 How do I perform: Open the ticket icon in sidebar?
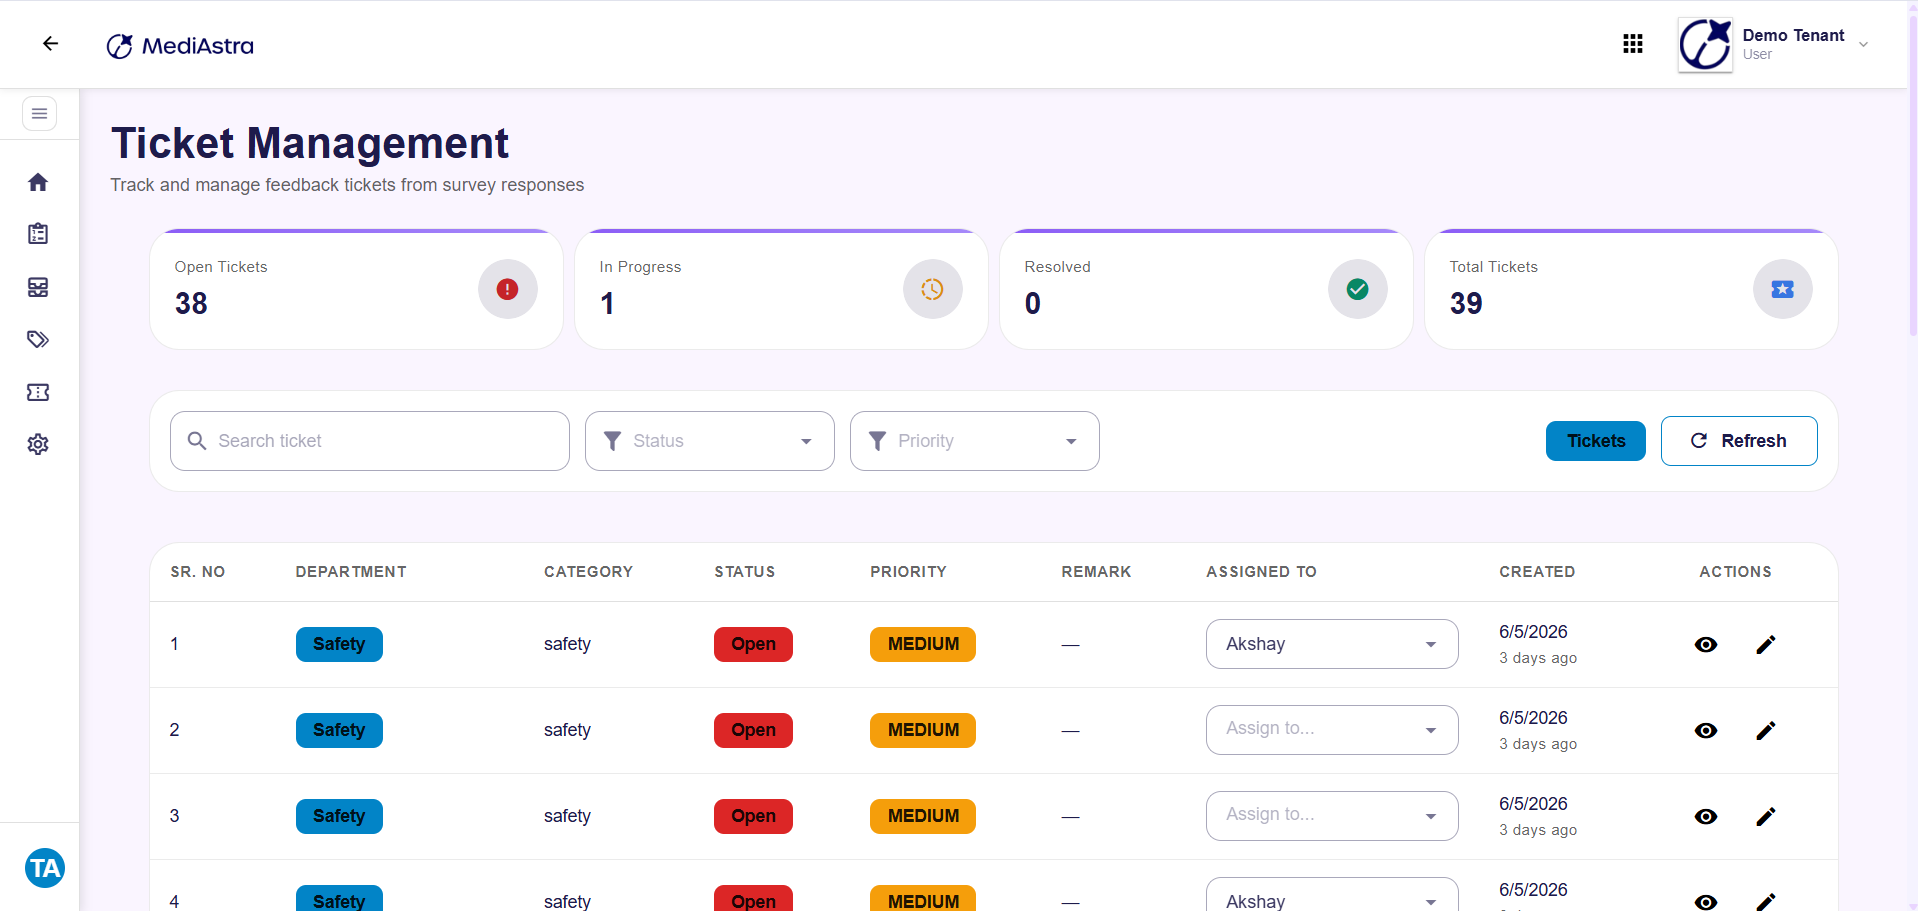pos(38,392)
